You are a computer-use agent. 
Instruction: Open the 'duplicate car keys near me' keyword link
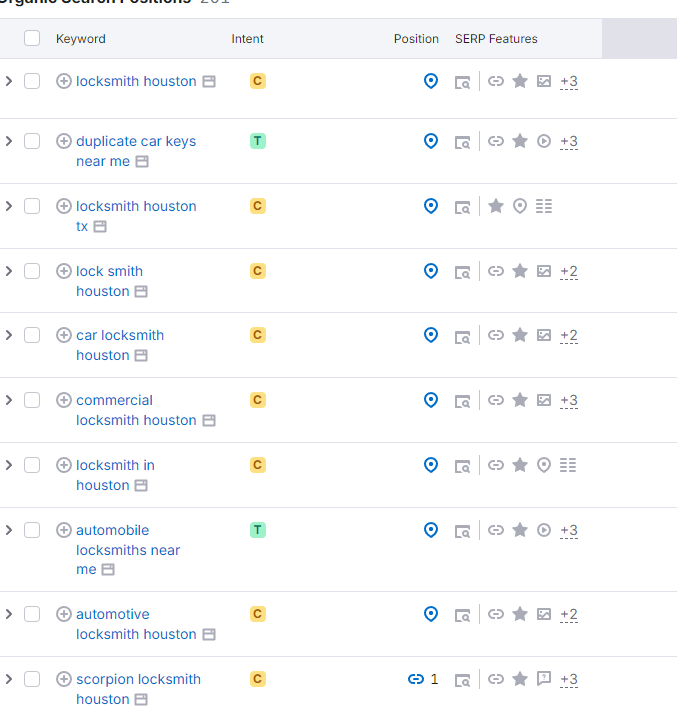pos(136,151)
